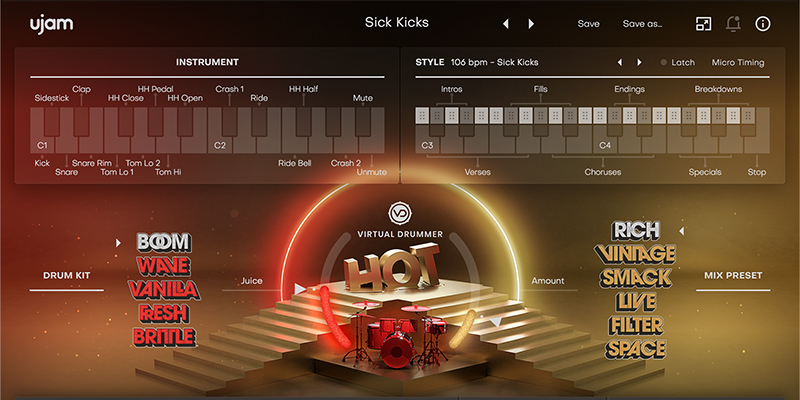Click the Tom Hi label

(168, 172)
